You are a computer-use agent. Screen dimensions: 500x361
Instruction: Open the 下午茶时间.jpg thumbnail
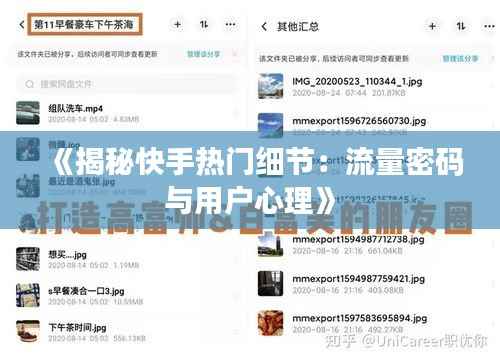(x=28, y=331)
